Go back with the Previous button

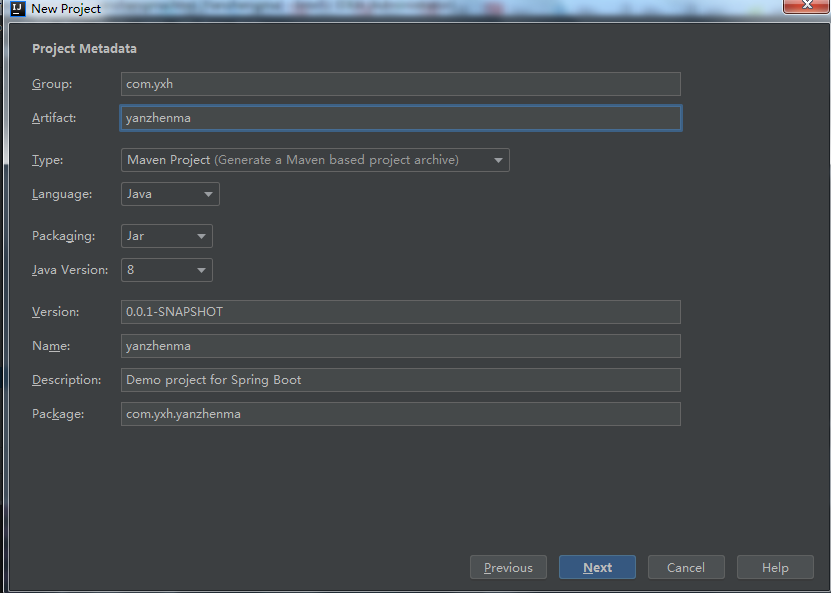point(508,567)
